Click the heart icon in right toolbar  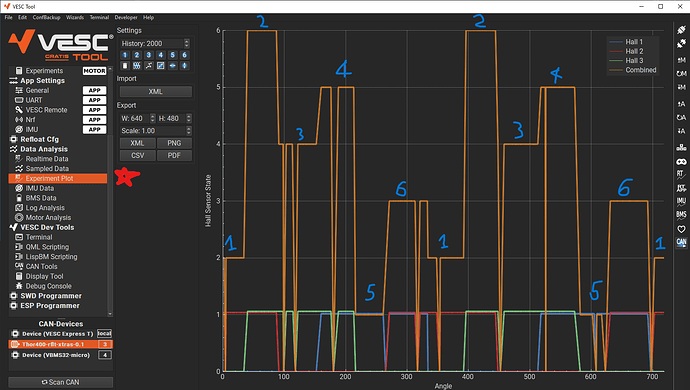(681, 229)
